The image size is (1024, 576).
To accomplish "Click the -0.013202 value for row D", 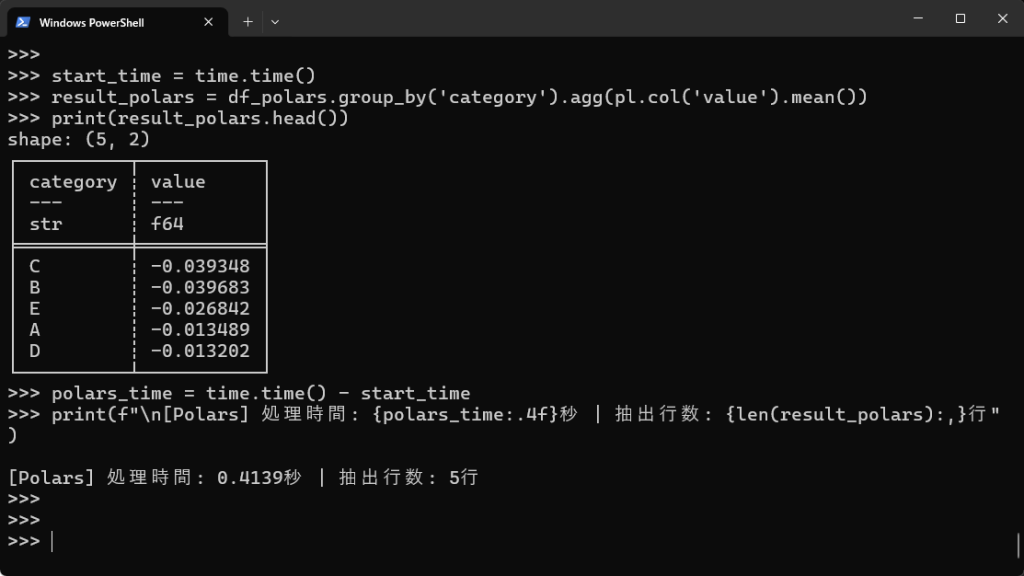I will point(200,351).
